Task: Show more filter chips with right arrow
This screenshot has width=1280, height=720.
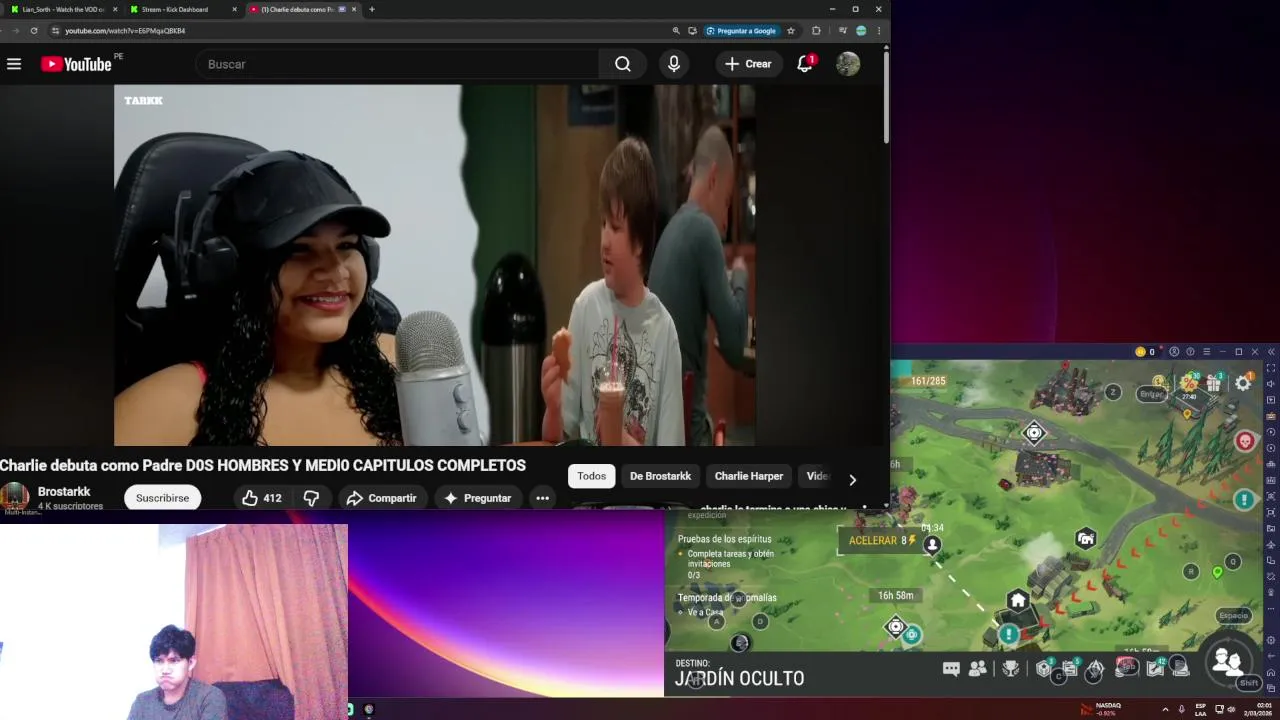Action: point(852,480)
